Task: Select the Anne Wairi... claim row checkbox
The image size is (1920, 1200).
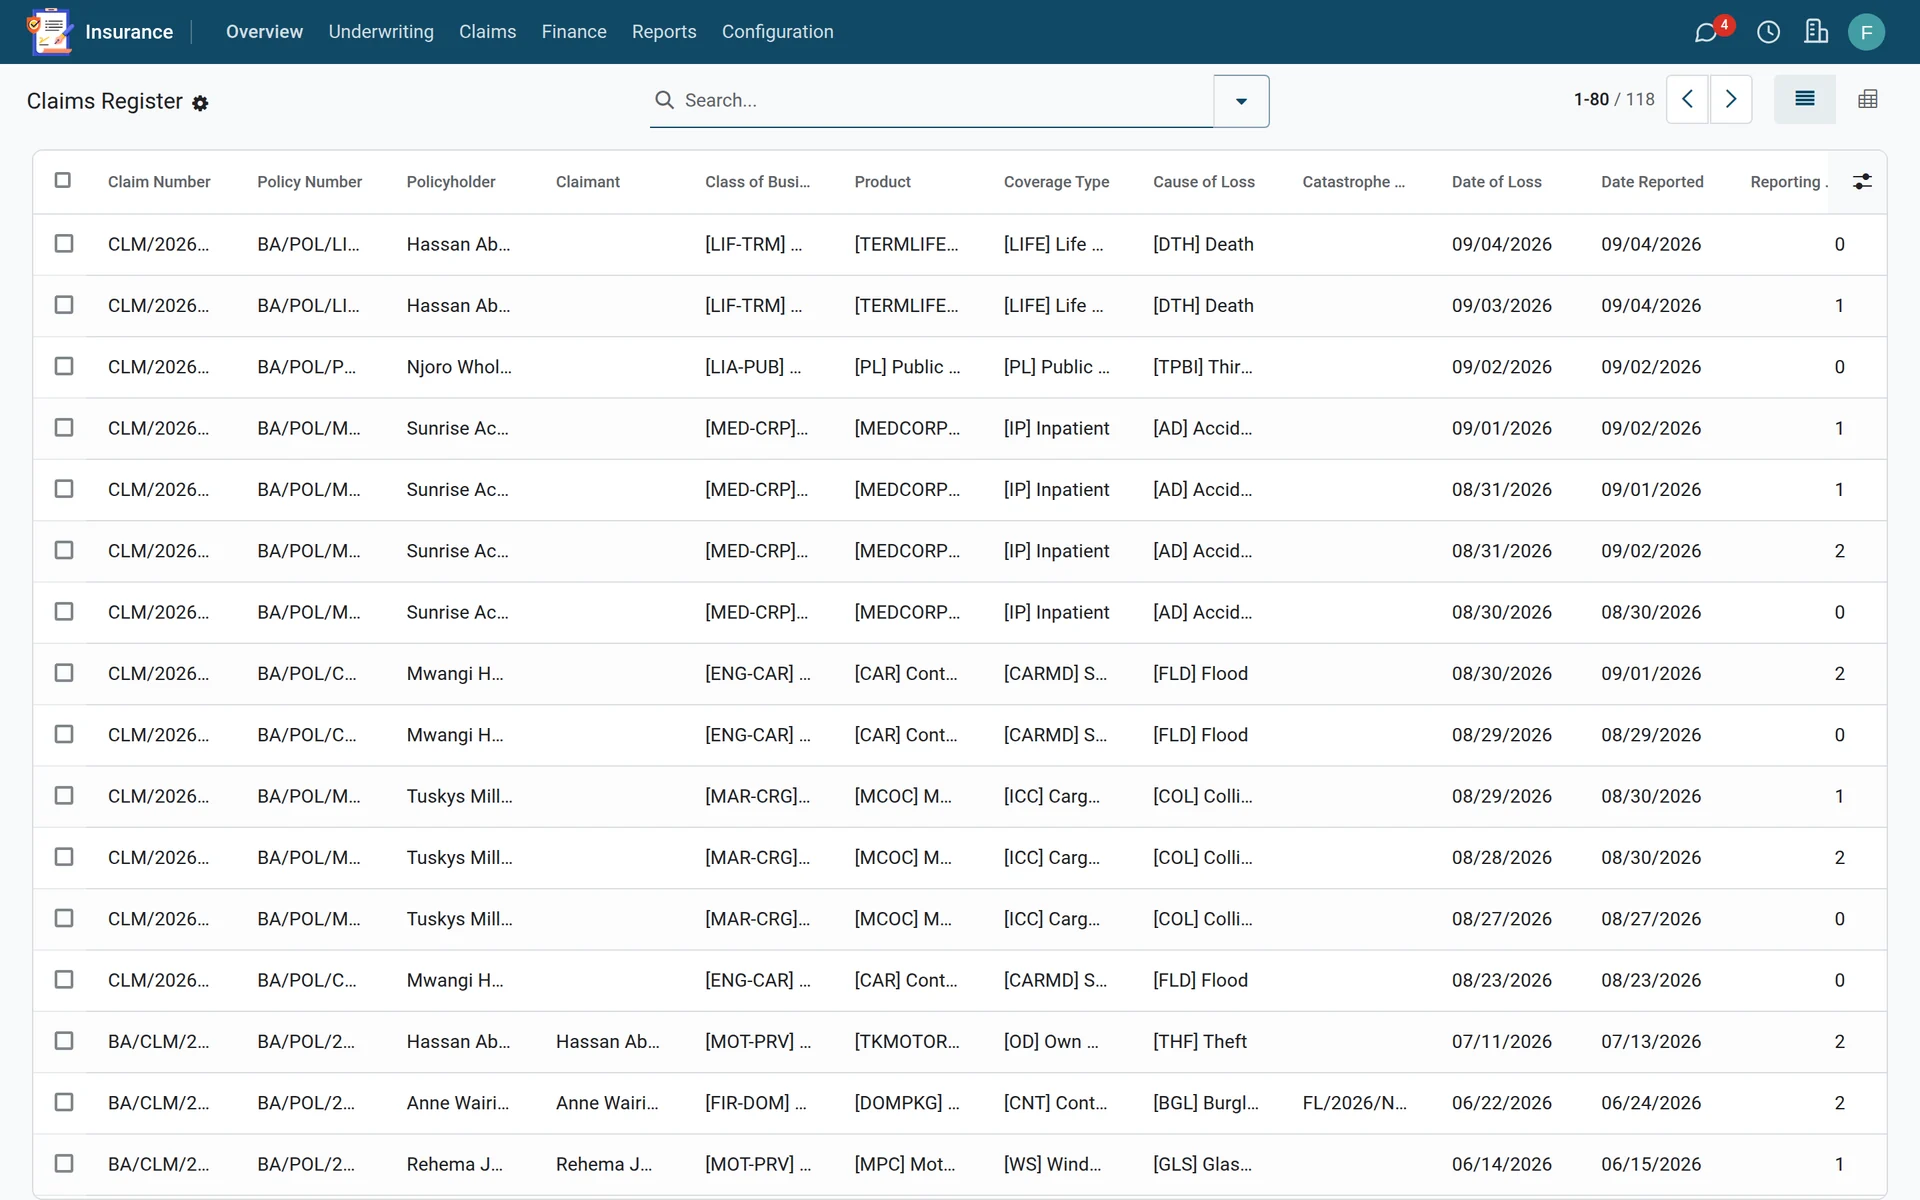Action: (64, 1102)
